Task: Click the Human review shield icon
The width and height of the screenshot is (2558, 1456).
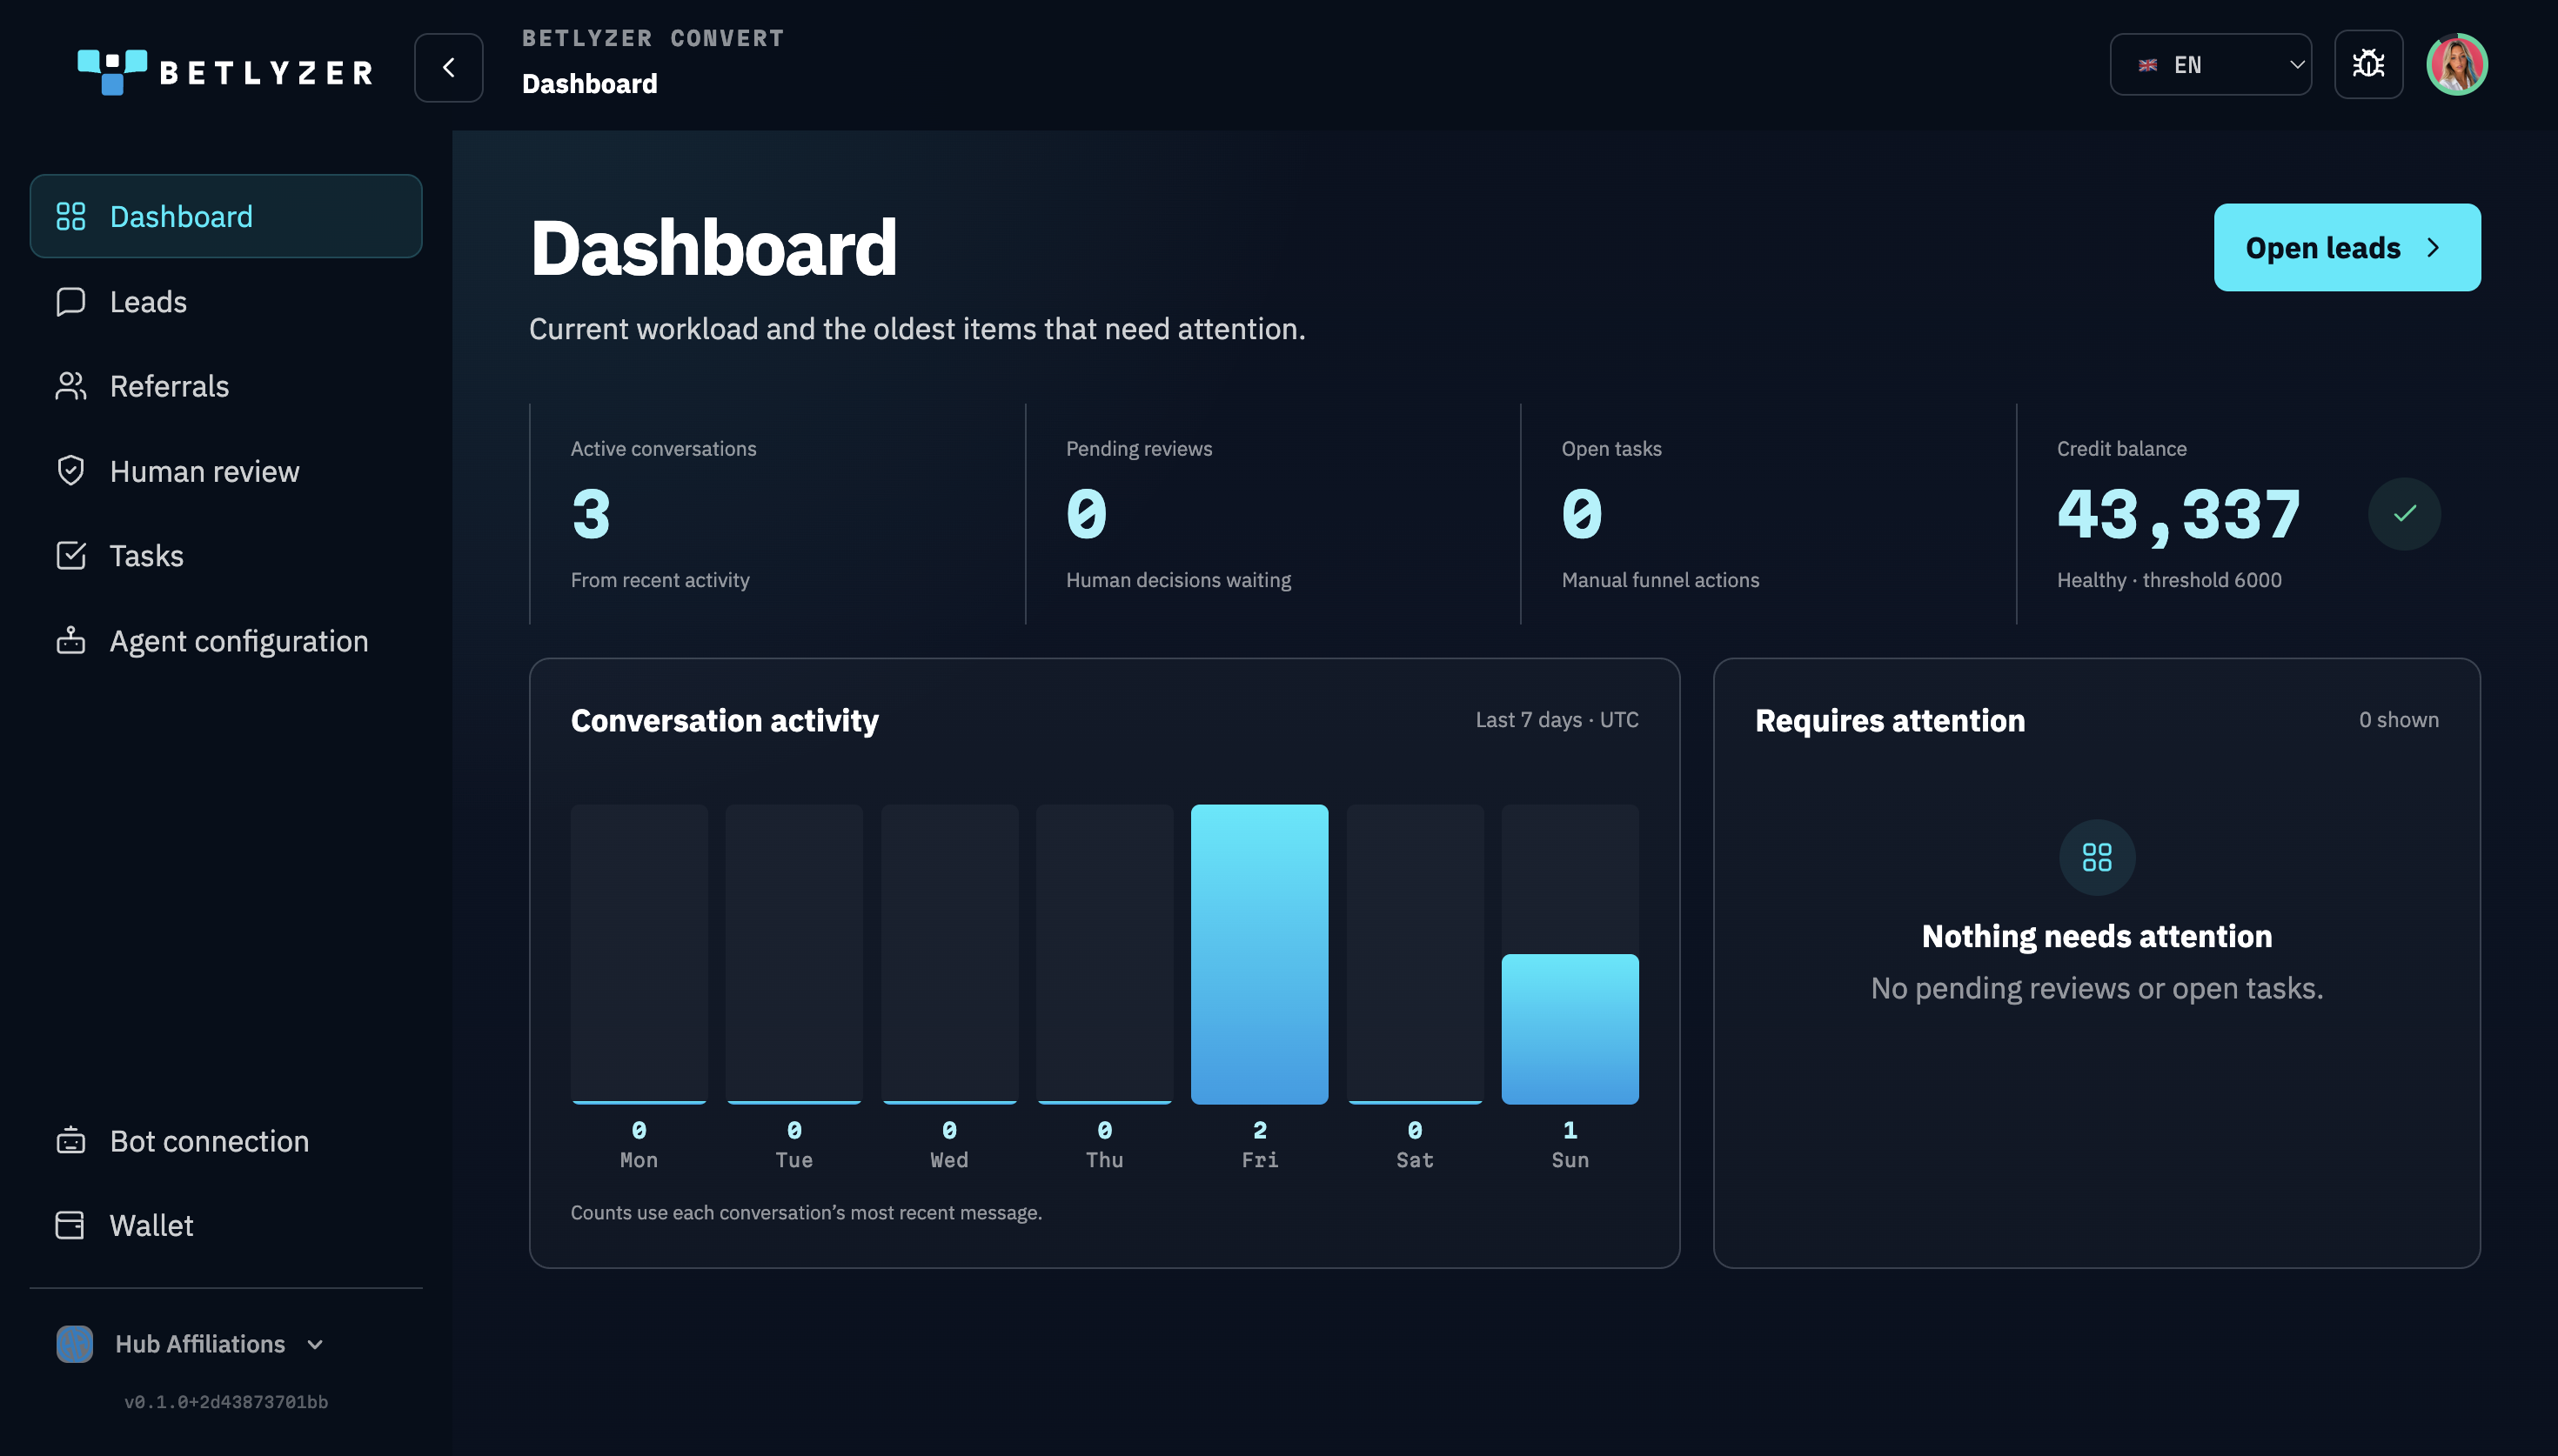Action: click(x=71, y=470)
